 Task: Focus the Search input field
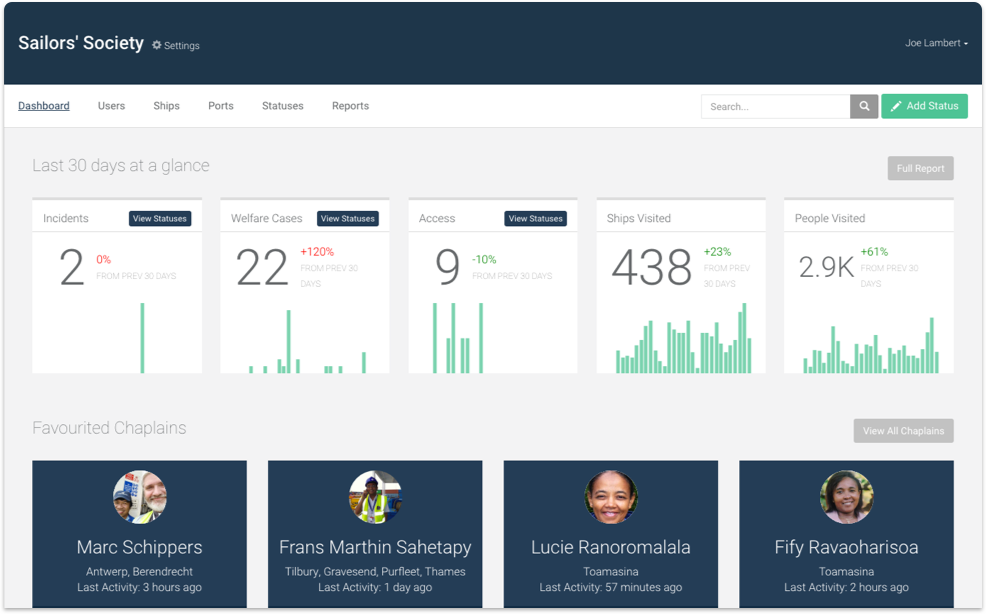click(775, 107)
